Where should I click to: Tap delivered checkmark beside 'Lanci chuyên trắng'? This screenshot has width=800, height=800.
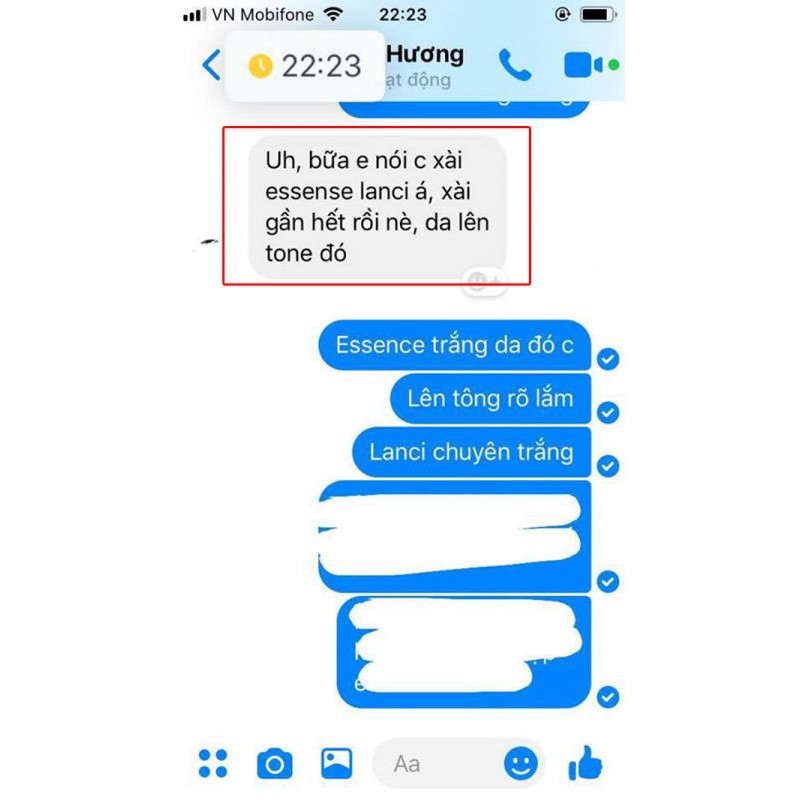[x=608, y=466]
